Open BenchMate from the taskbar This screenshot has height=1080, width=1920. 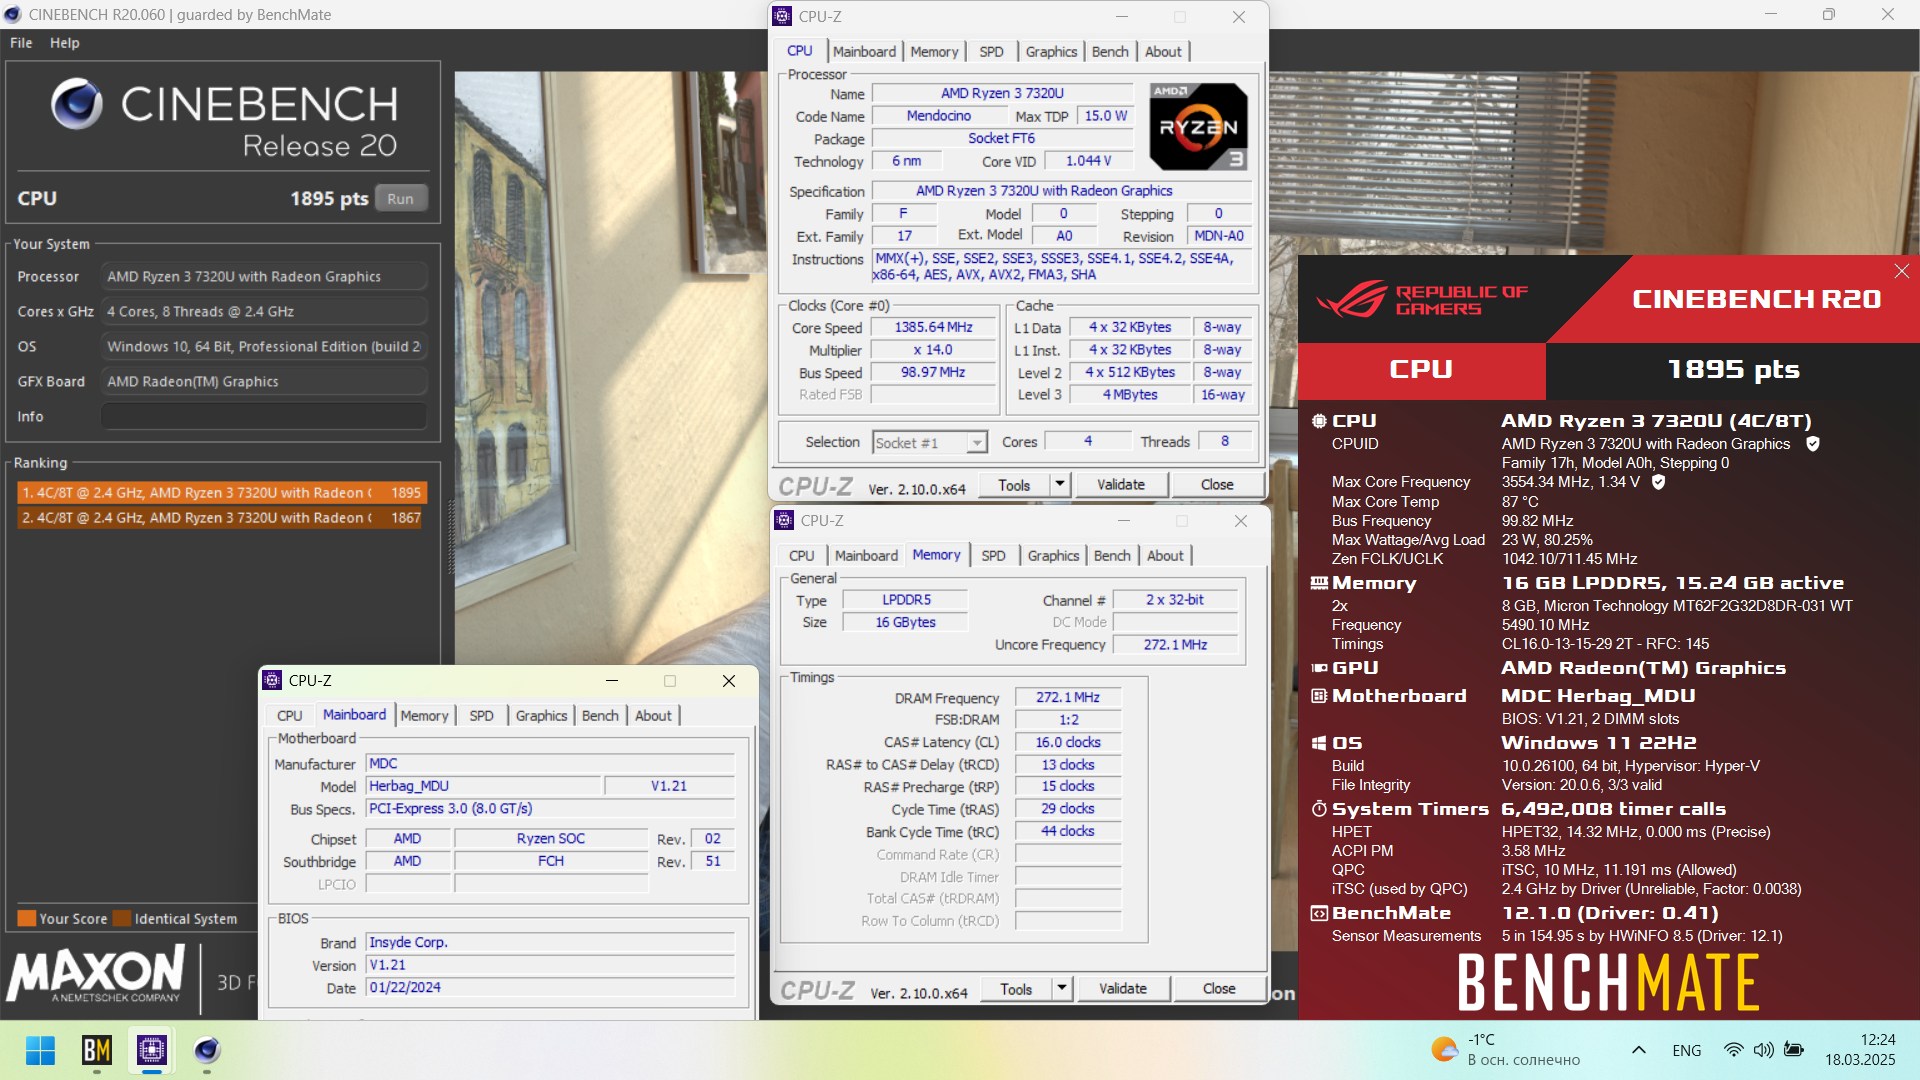97,1050
